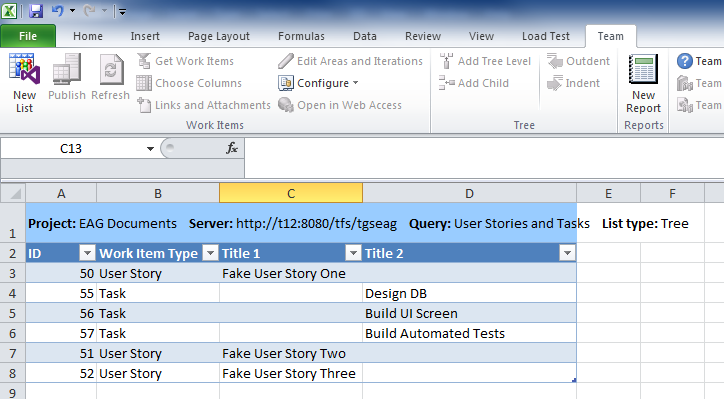Select row 3 header

13,273
